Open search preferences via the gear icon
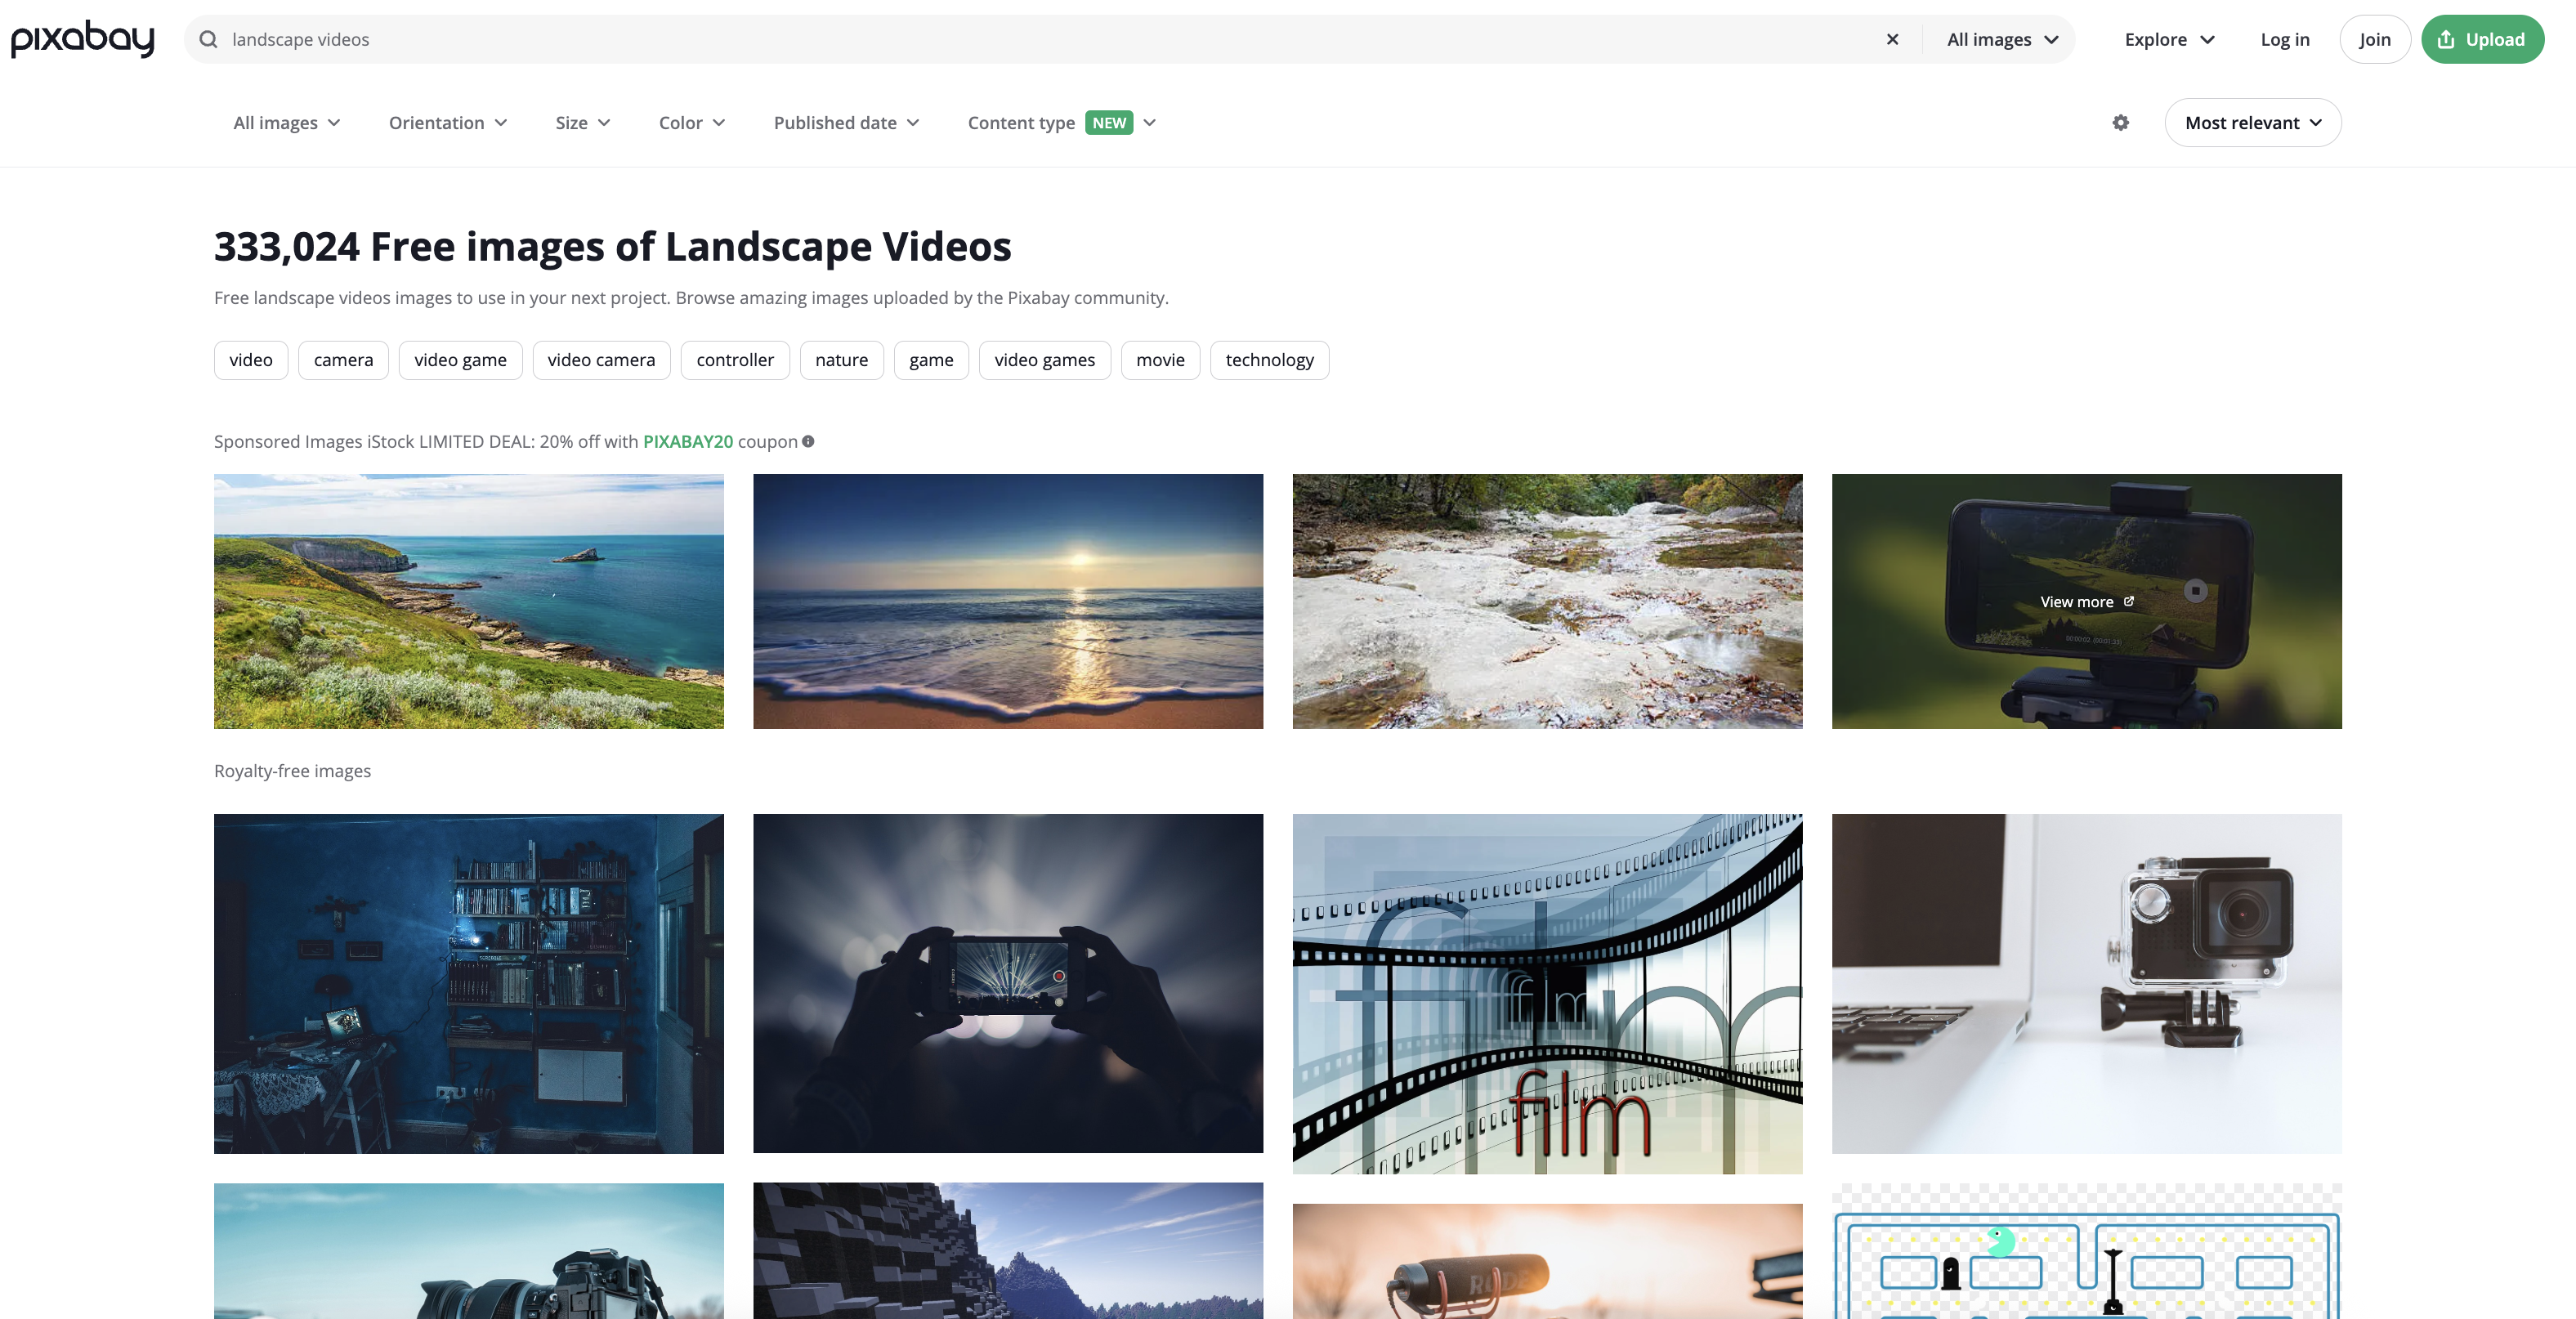2576x1319 pixels. [2119, 122]
